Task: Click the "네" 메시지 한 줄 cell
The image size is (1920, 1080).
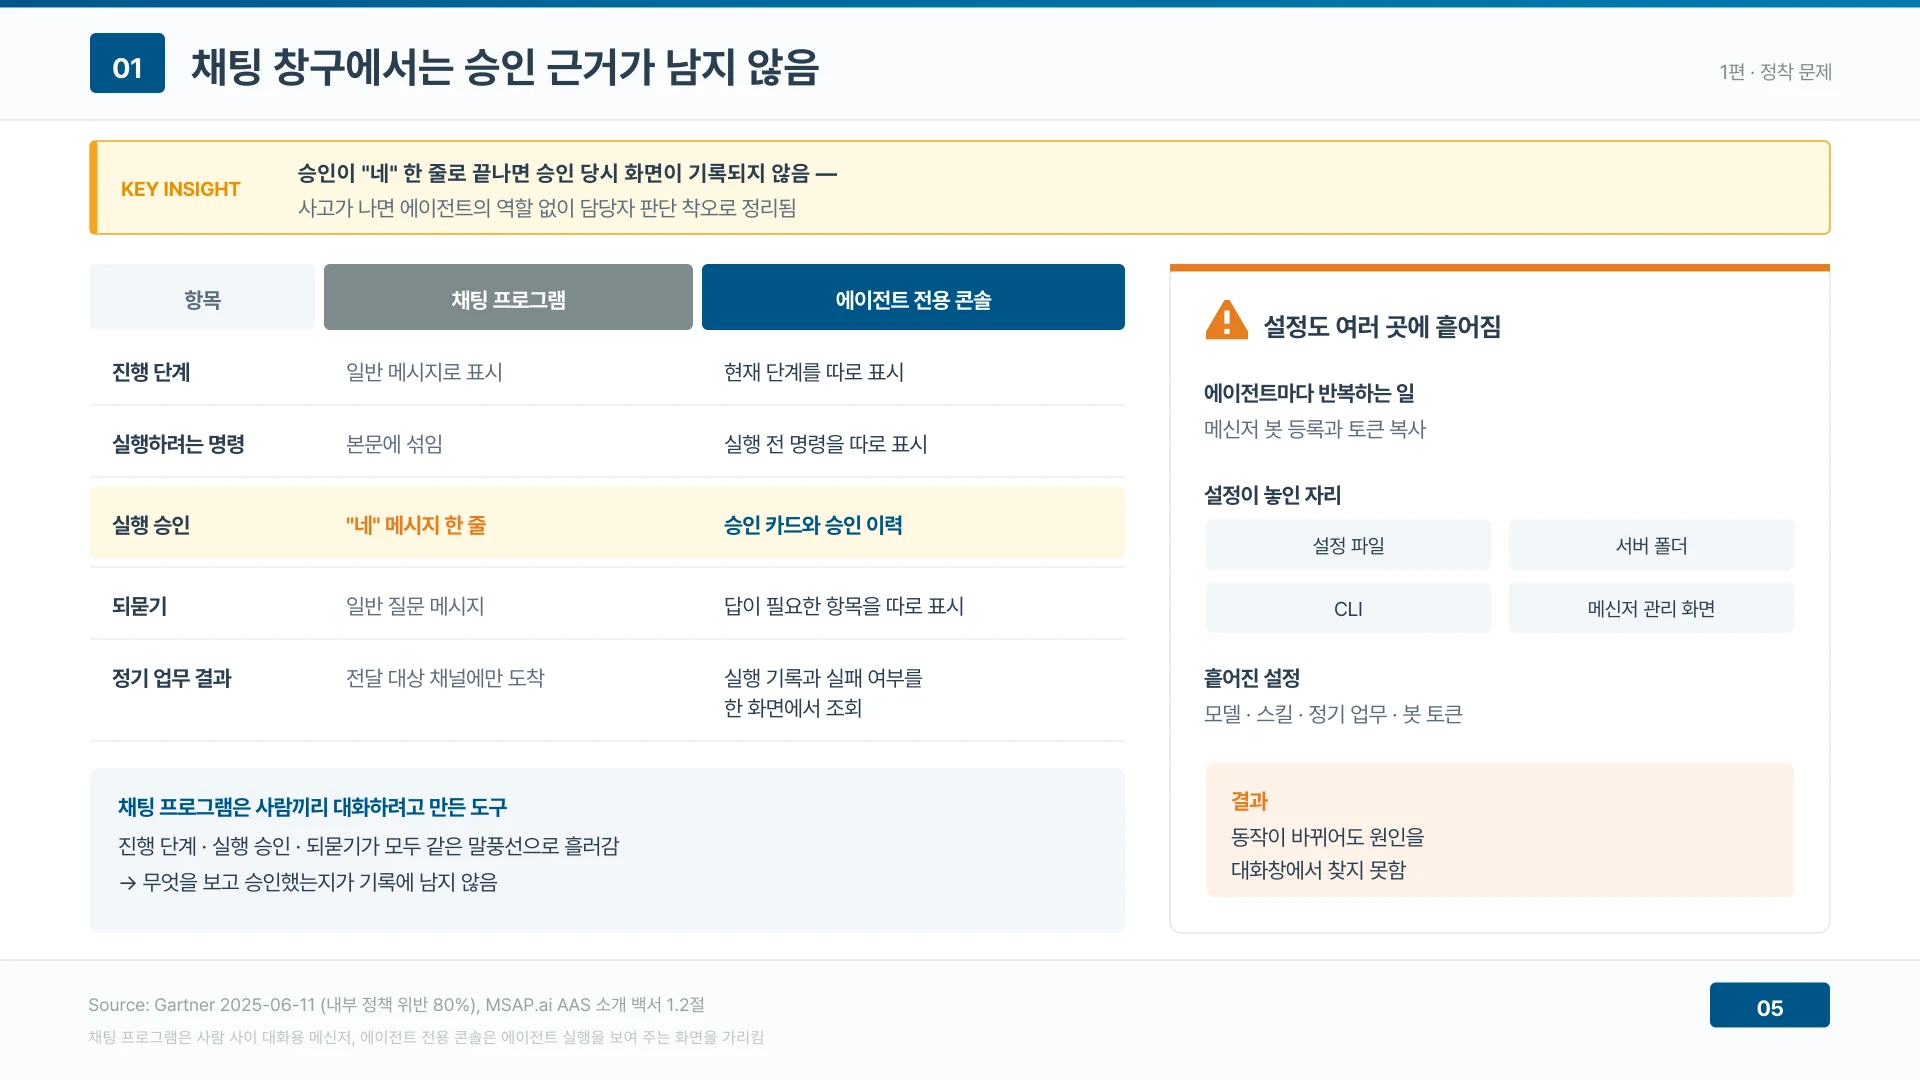Action: [x=416, y=525]
